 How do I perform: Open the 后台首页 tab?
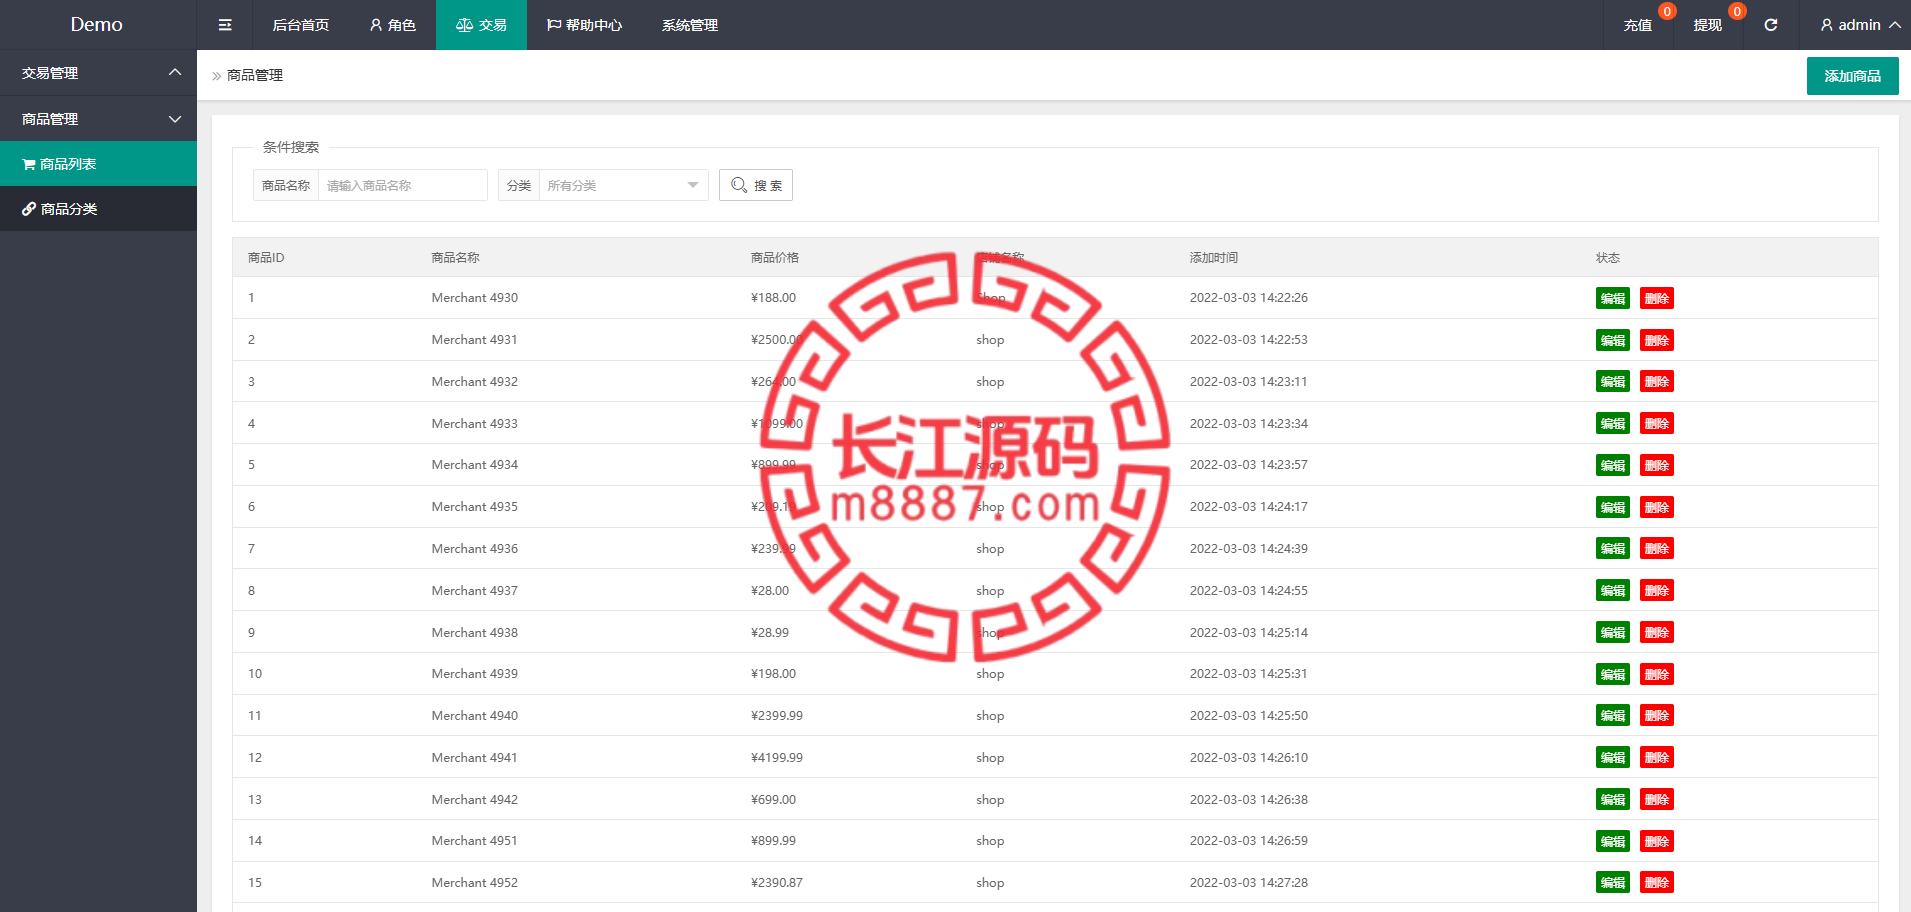(301, 25)
